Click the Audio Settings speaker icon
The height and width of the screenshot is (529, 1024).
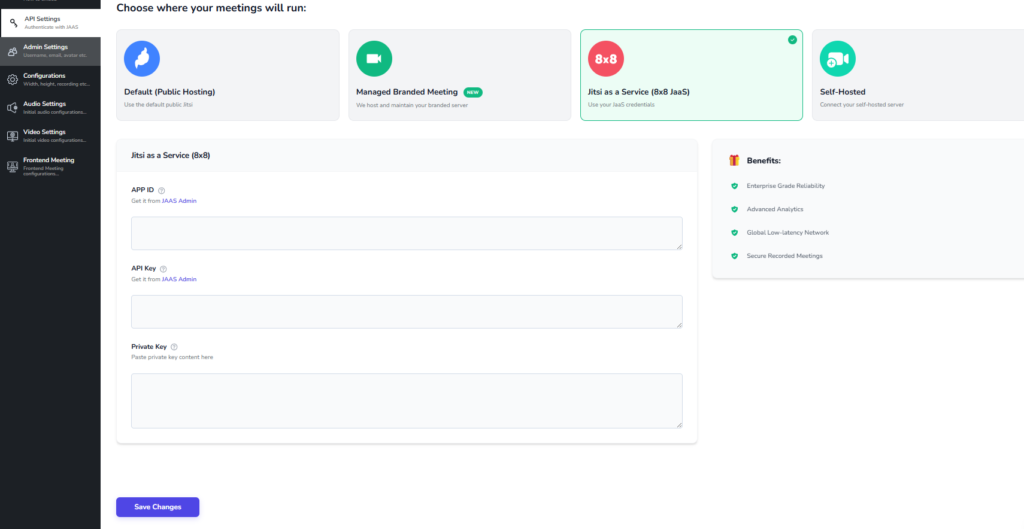12,108
